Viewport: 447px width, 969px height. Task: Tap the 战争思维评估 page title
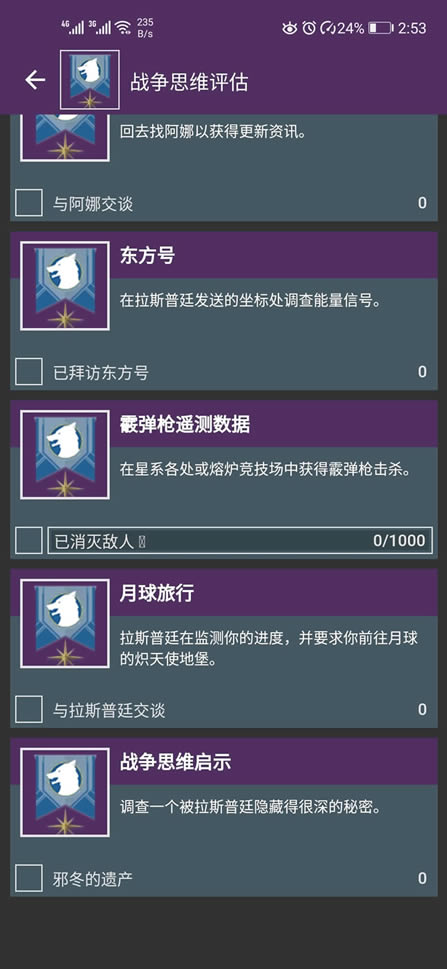point(189,82)
